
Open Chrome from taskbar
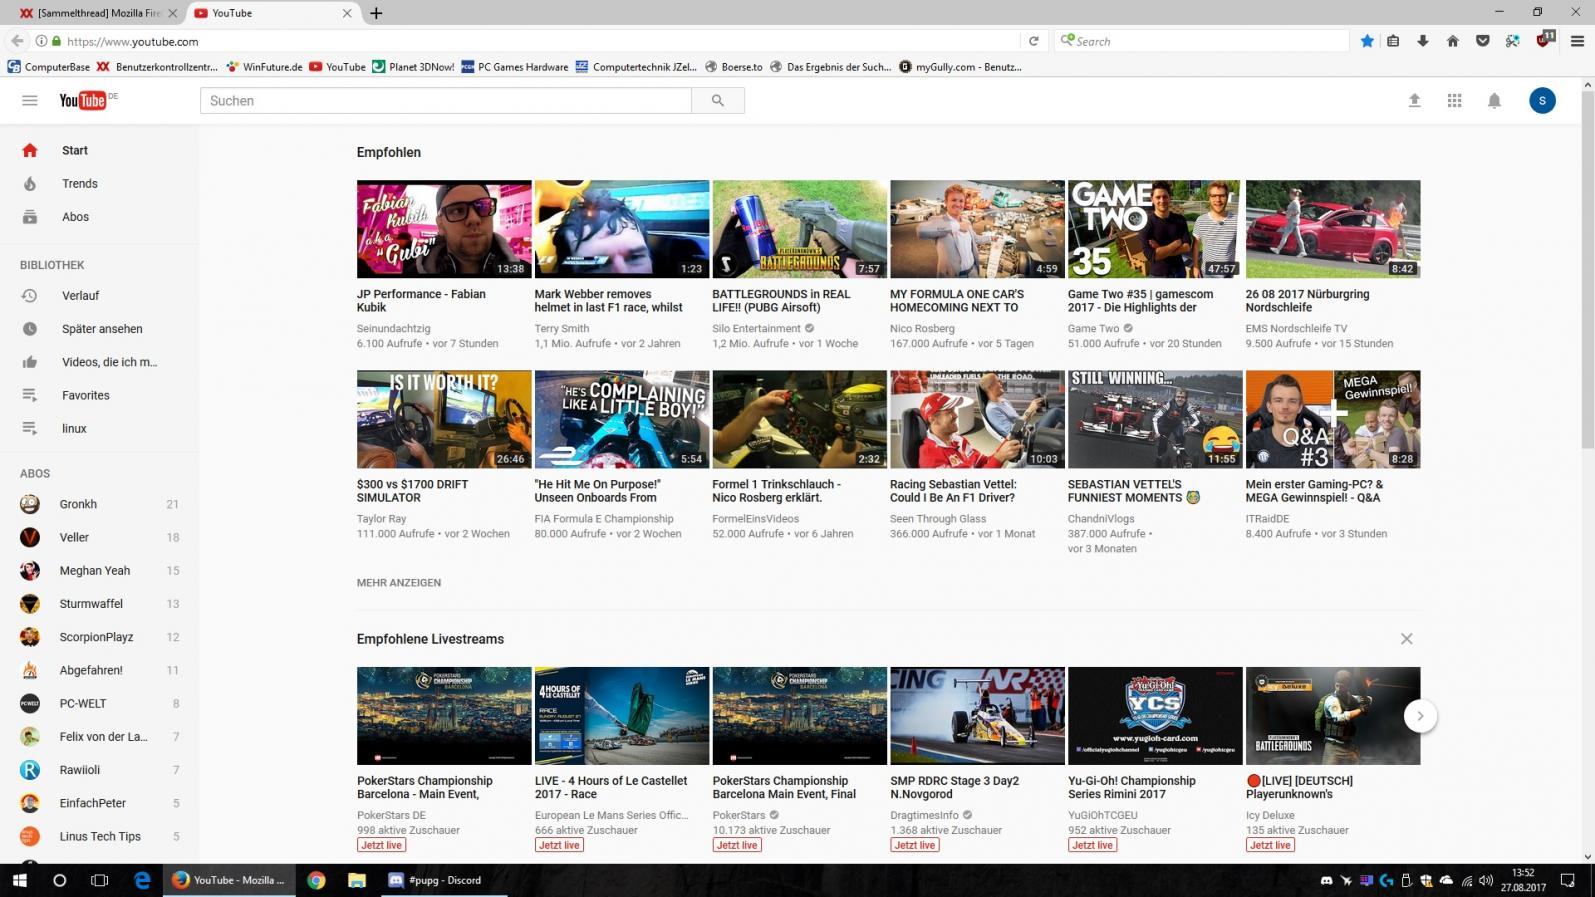[x=316, y=880]
